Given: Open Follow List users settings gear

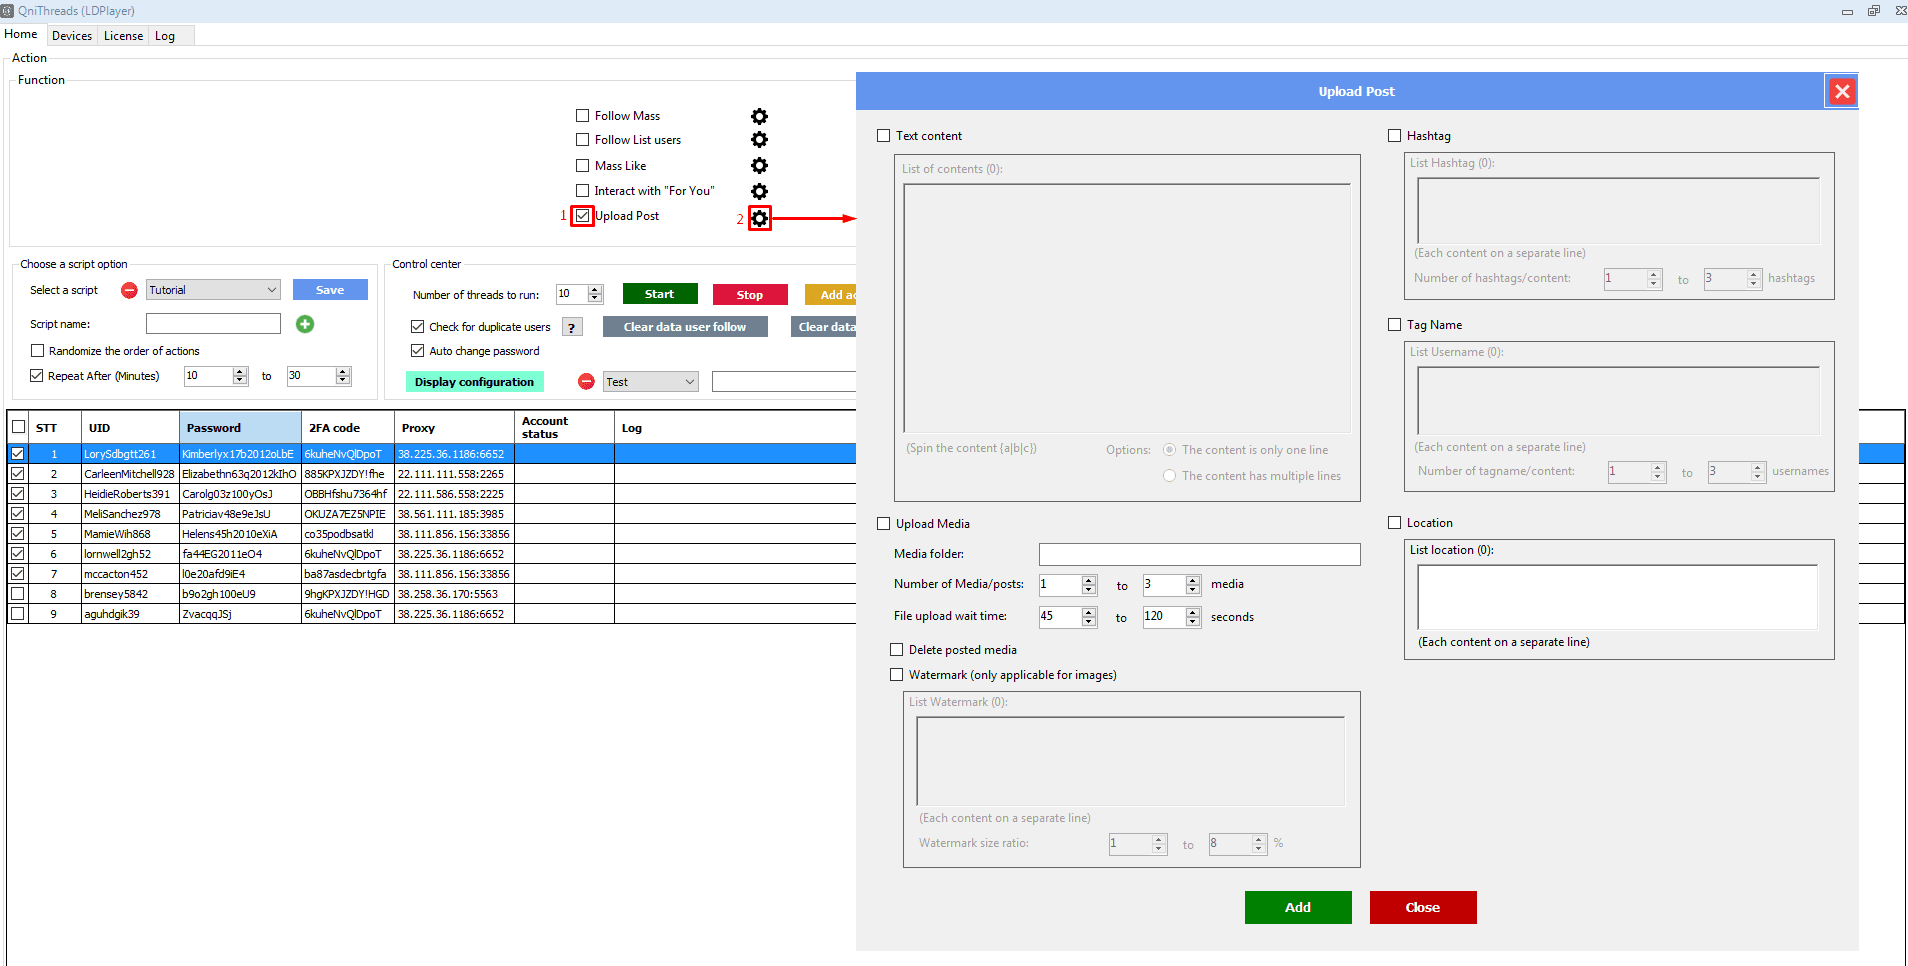Looking at the screenshot, I should 759,140.
